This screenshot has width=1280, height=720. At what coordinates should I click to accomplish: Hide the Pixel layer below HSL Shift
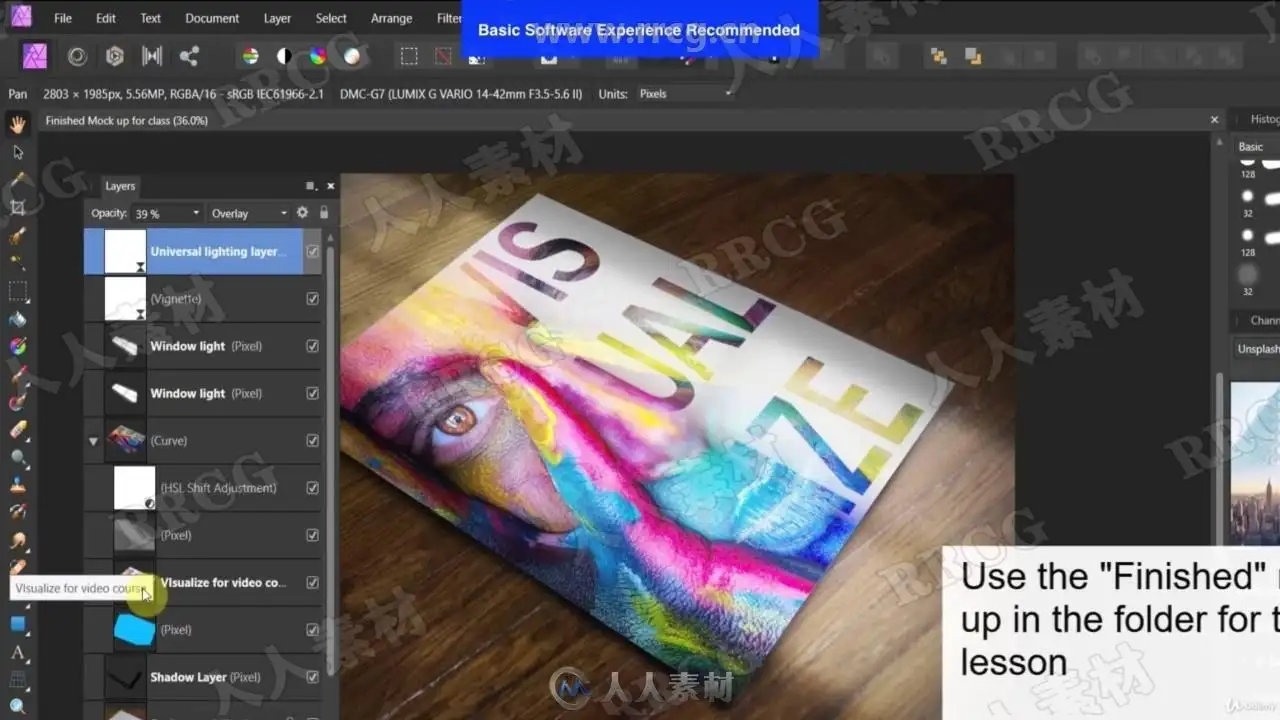click(312, 535)
